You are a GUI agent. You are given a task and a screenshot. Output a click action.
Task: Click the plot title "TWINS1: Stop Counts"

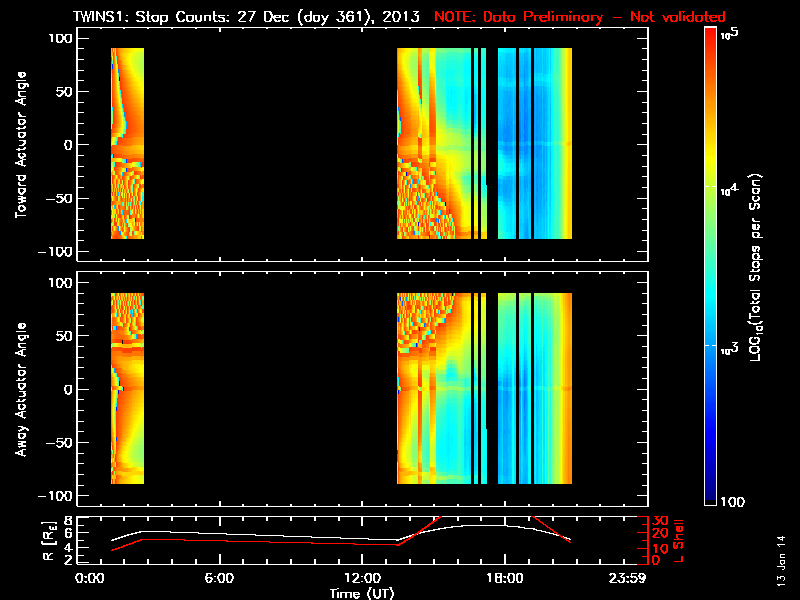(x=152, y=17)
